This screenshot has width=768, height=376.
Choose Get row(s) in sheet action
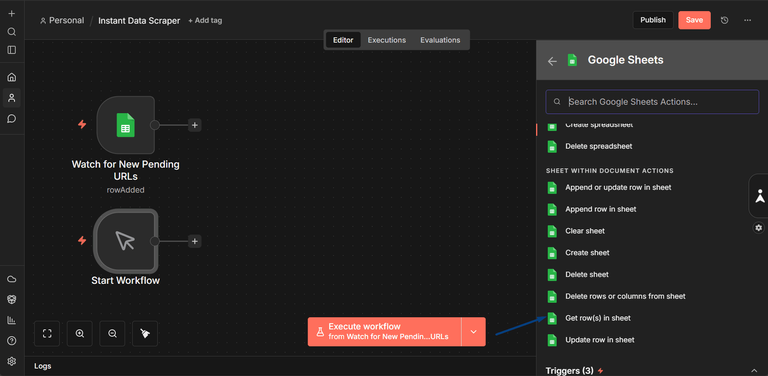[x=598, y=318]
